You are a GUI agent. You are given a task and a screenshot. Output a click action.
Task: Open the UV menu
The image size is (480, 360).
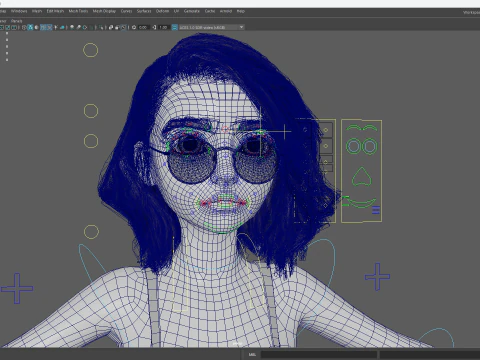tap(176, 11)
